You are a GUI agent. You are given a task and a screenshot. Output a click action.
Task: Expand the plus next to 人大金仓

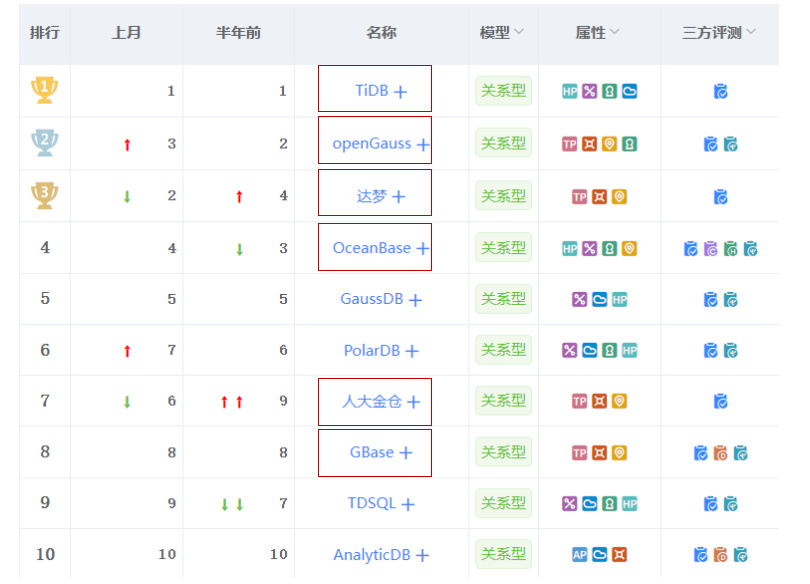pos(413,402)
